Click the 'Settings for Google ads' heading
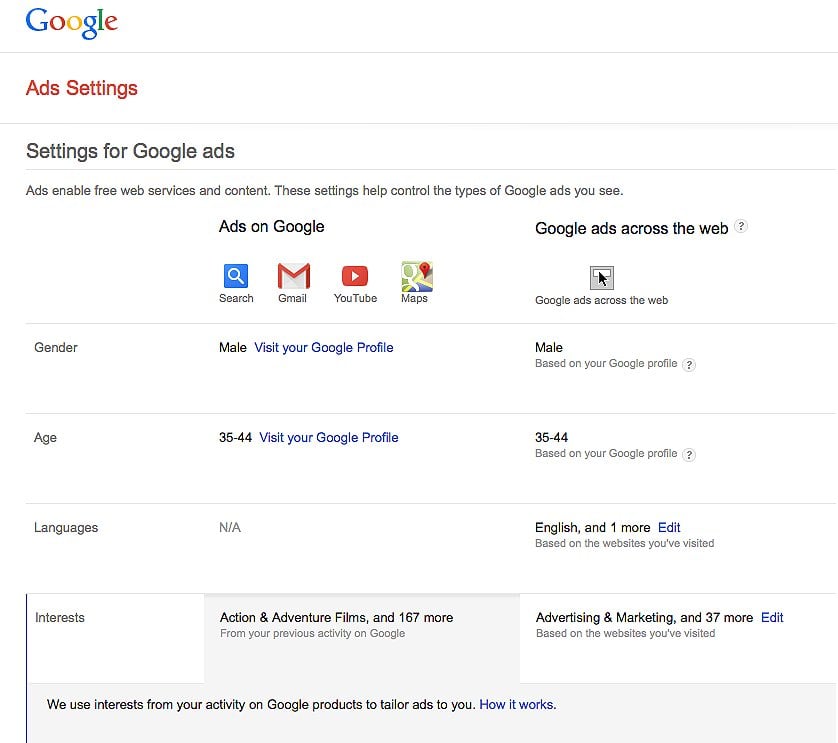 (x=130, y=151)
